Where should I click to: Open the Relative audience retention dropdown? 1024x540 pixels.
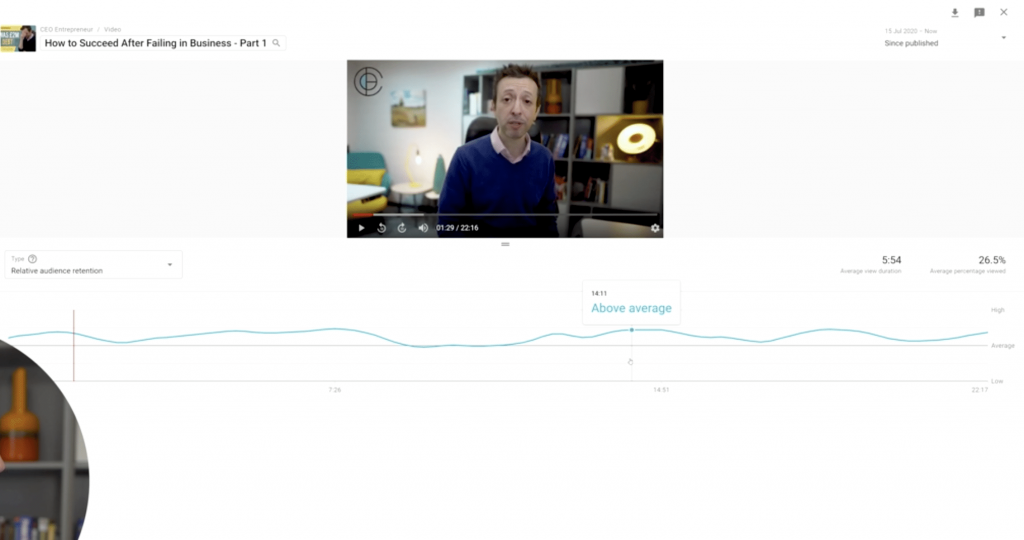[93, 264]
